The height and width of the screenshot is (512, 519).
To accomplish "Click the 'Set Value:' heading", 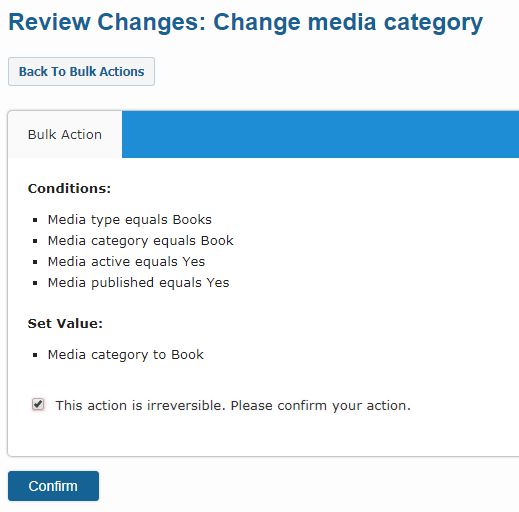I will pyautogui.click(x=65, y=324).
